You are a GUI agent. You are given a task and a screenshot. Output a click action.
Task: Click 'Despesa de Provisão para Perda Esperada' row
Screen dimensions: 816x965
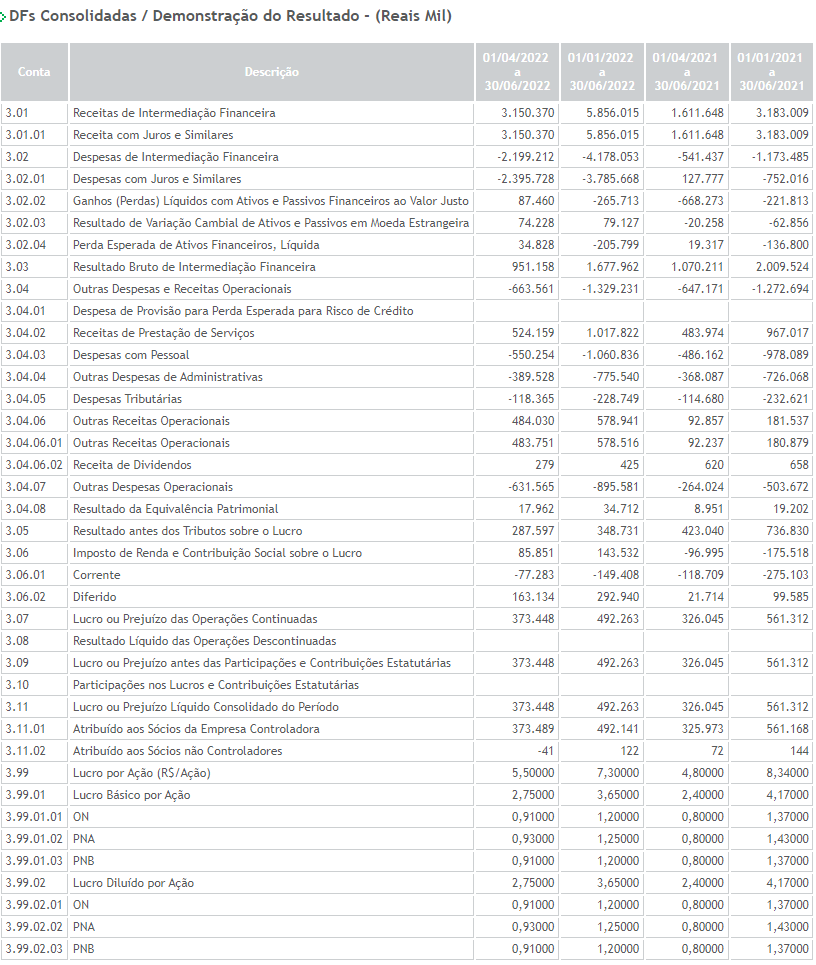pos(407,311)
